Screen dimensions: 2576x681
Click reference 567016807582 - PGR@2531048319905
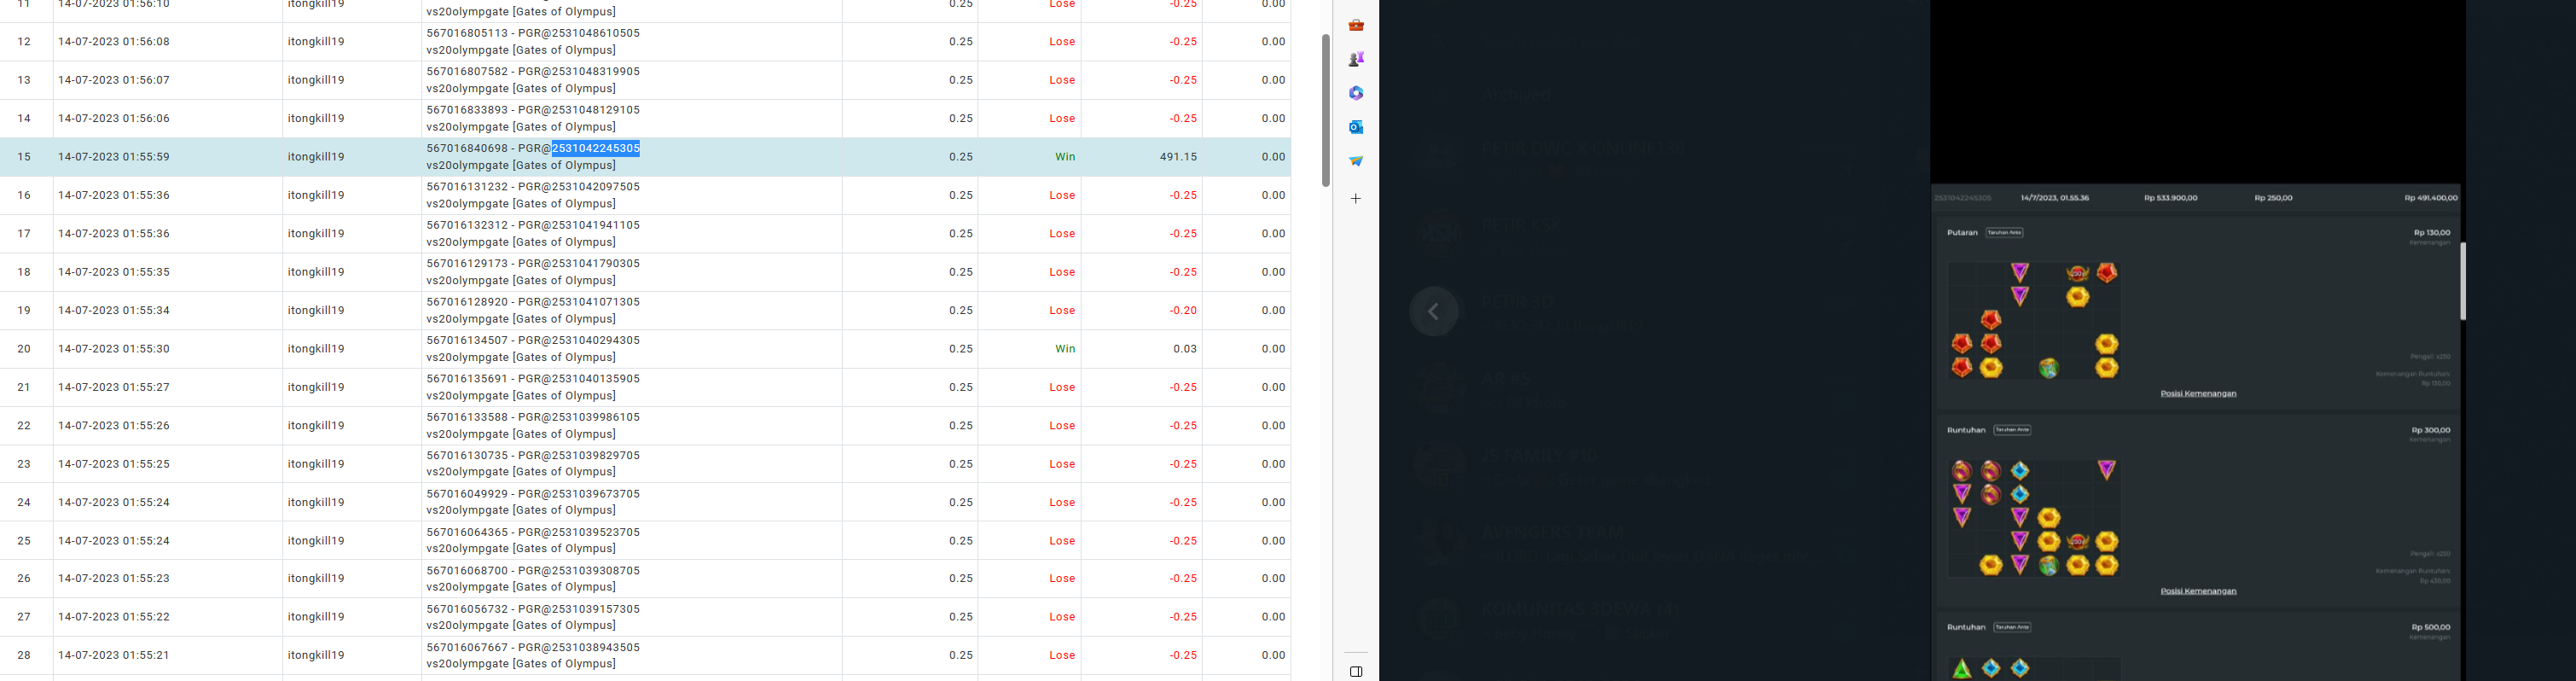(x=533, y=72)
